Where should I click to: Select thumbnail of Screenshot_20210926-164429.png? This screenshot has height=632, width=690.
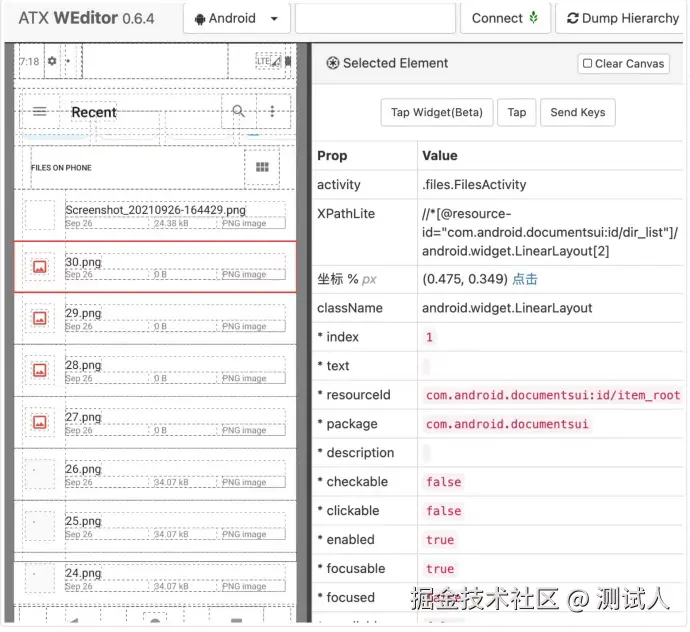pyautogui.click(x=40, y=215)
